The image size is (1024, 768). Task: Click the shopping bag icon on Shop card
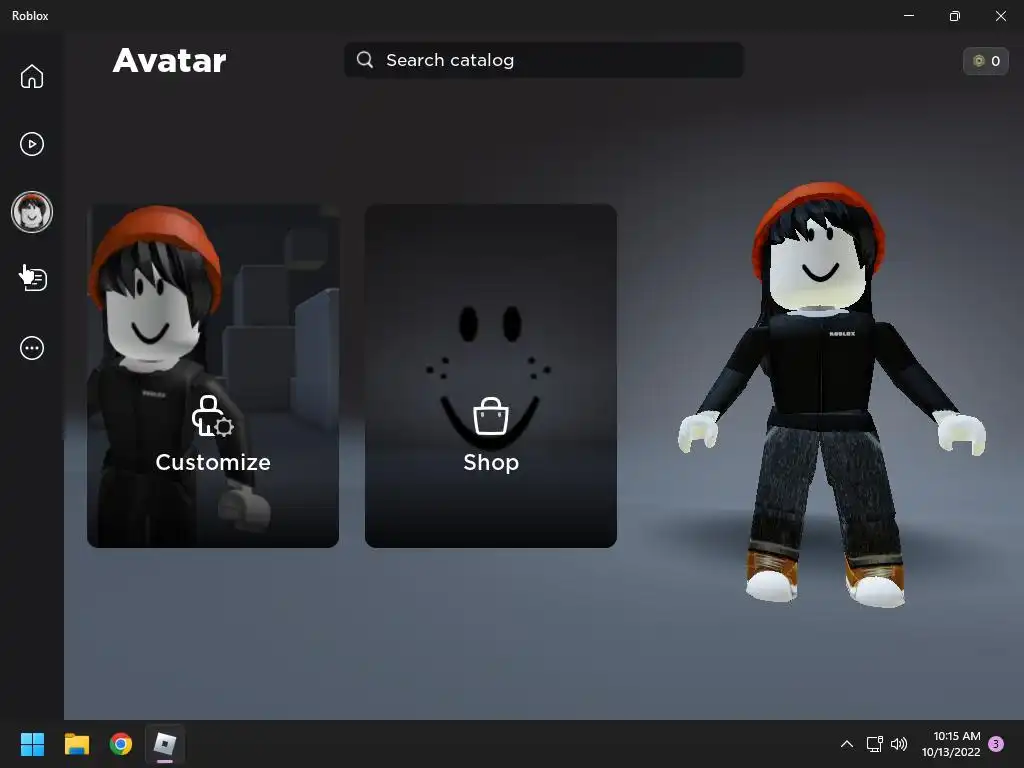click(490, 416)
